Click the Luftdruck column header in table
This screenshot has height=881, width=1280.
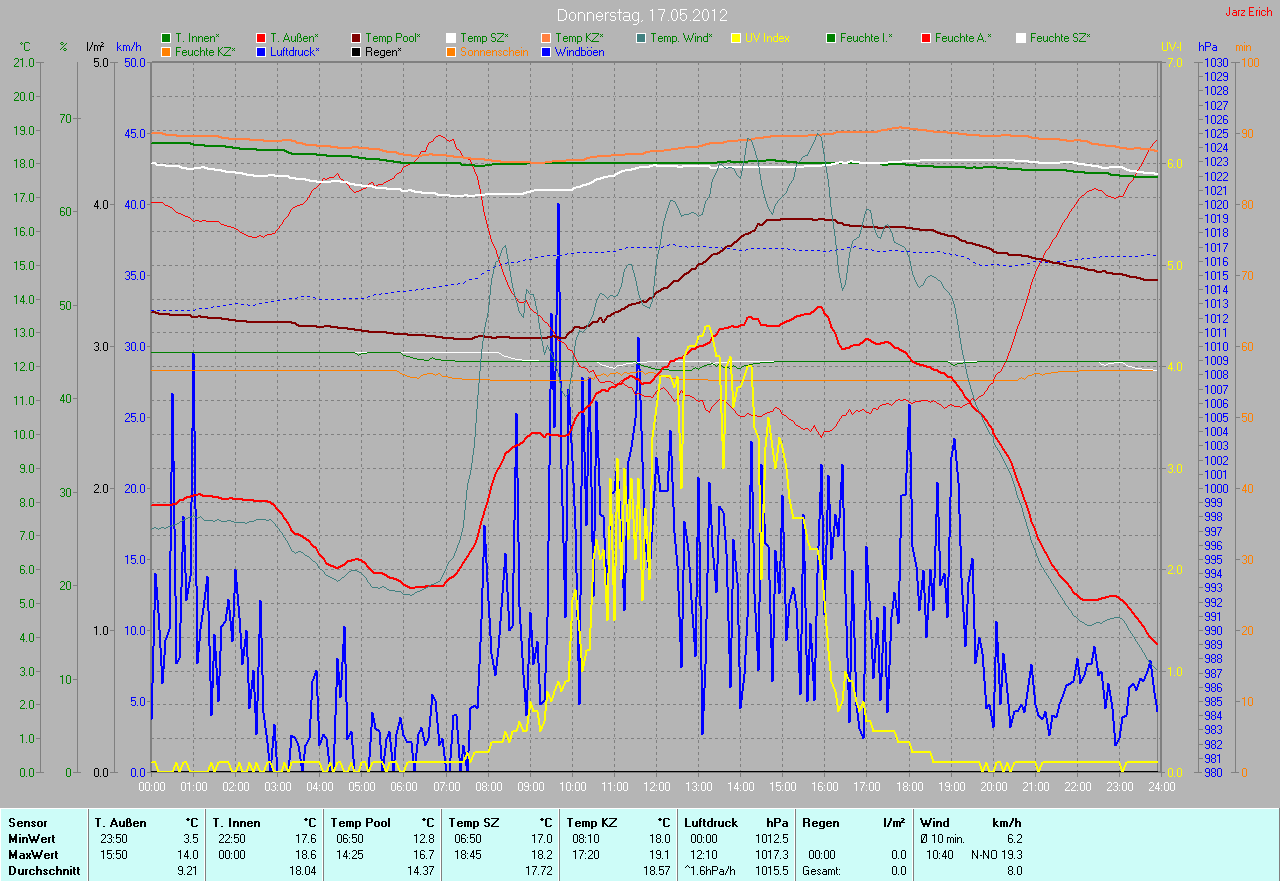(x=710, y=823)
